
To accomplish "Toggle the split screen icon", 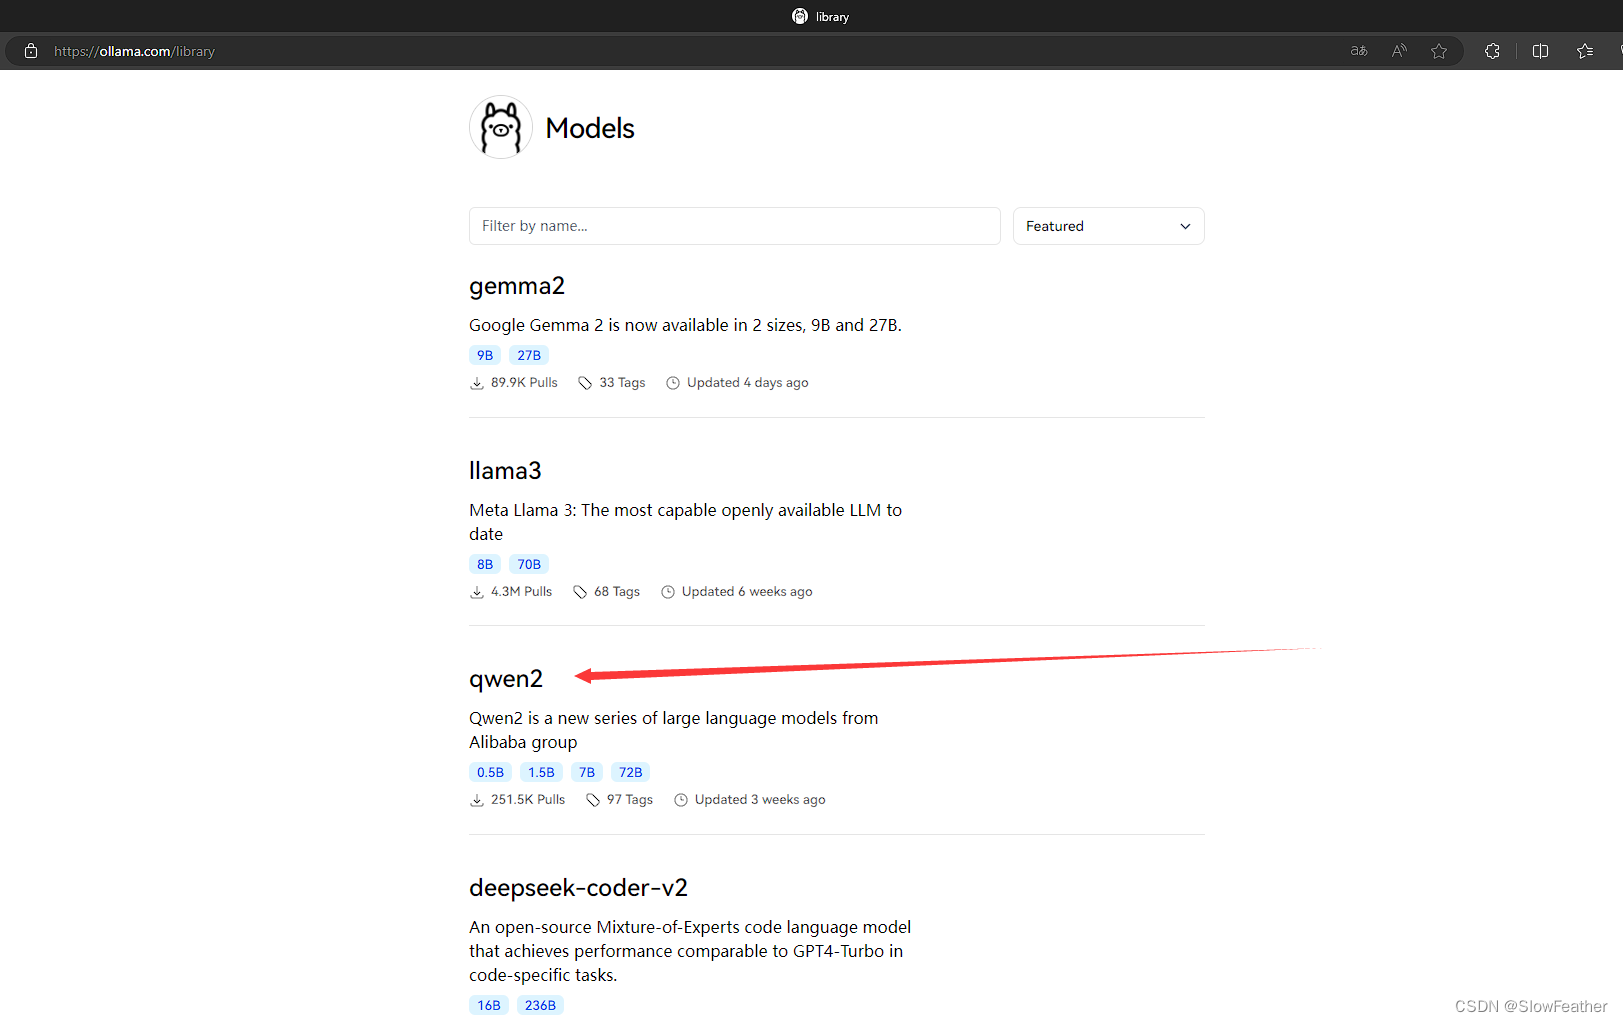I will point(1540,51).
